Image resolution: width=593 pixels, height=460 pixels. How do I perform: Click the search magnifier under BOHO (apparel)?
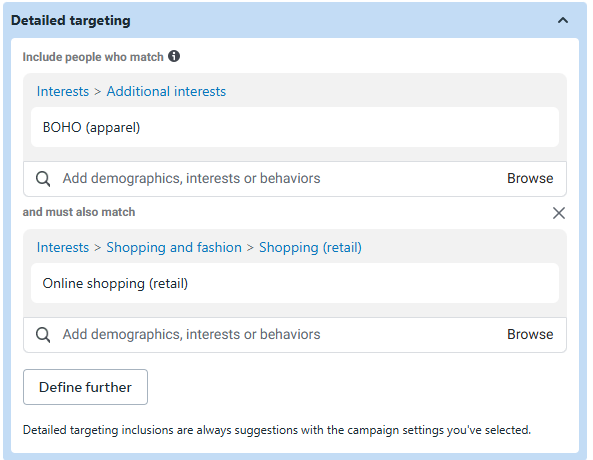43,179
